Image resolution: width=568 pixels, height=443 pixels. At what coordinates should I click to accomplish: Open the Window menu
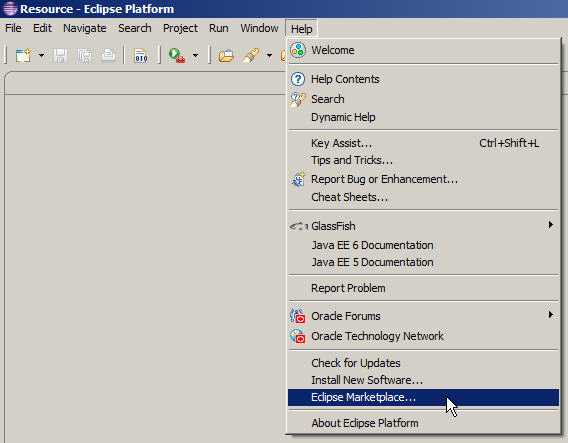(x=259, y=28)
